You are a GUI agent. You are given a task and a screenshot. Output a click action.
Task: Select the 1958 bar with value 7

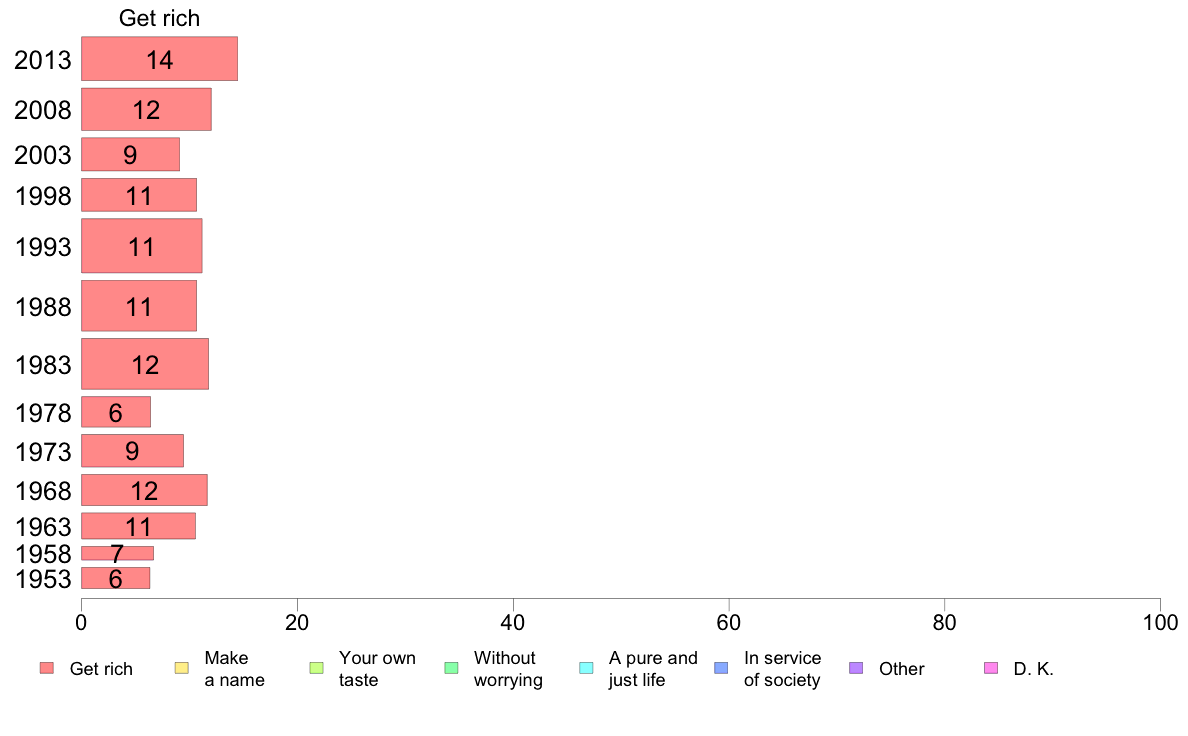pos(117,553)
